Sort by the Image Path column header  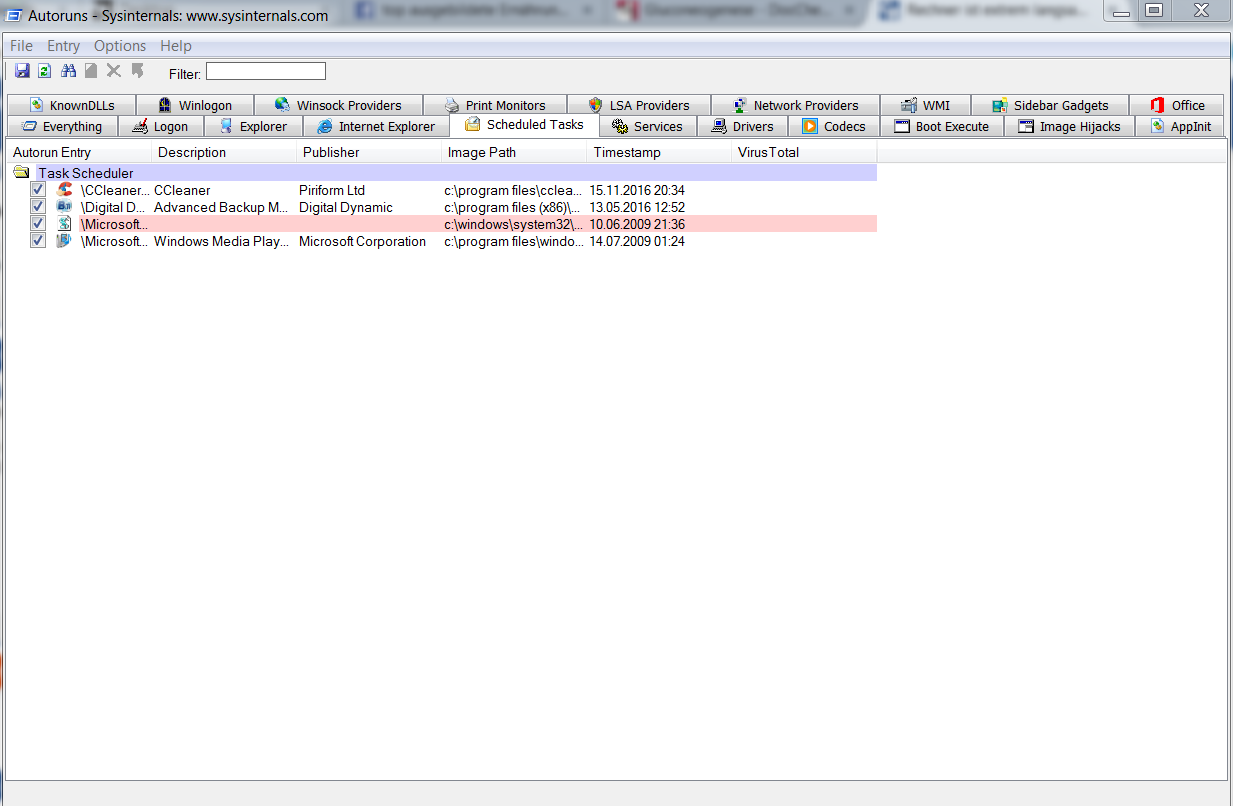(515, 152)
